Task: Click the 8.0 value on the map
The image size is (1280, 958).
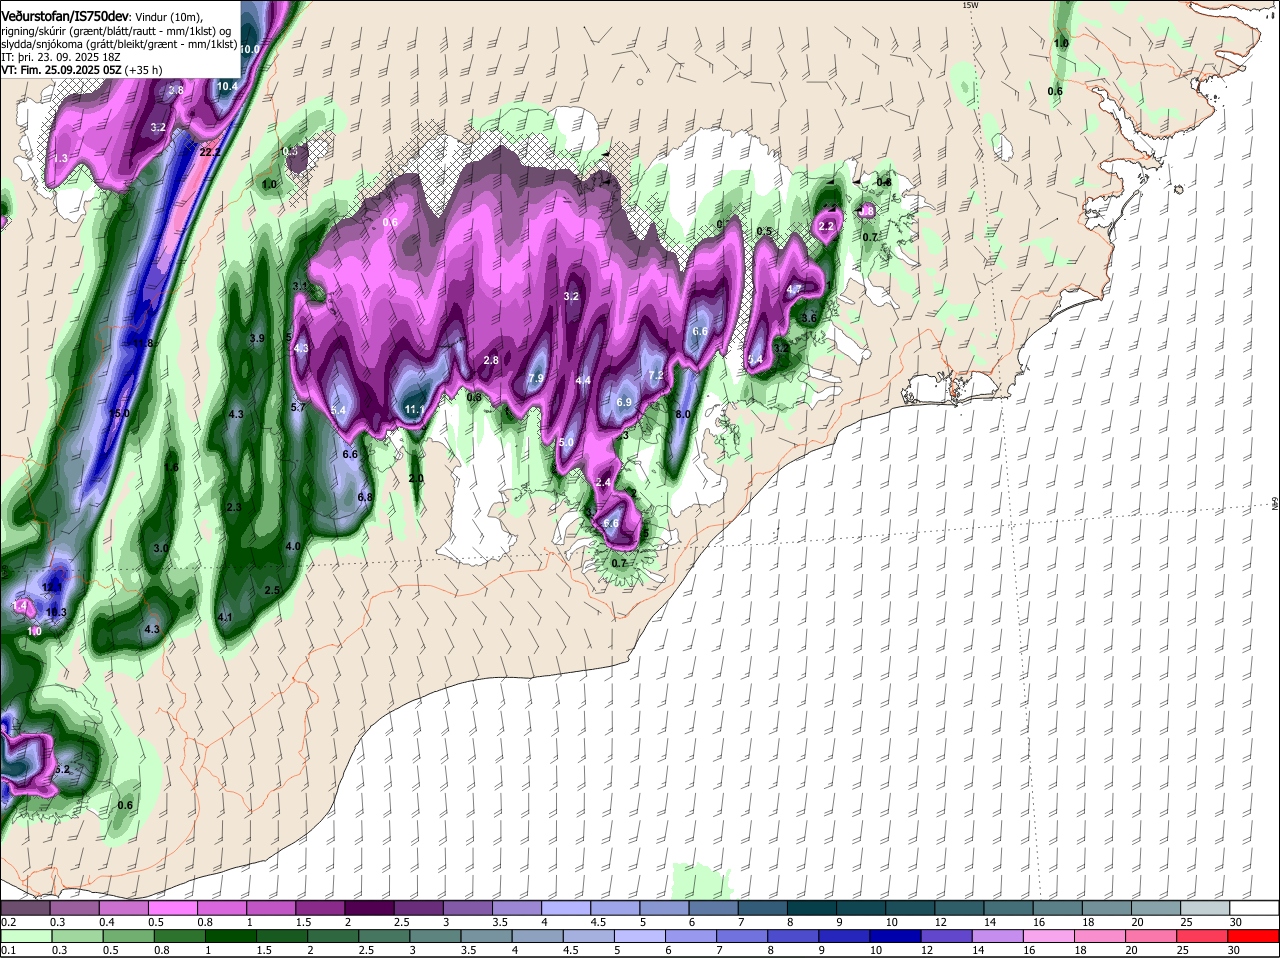Action: (683, 414)
